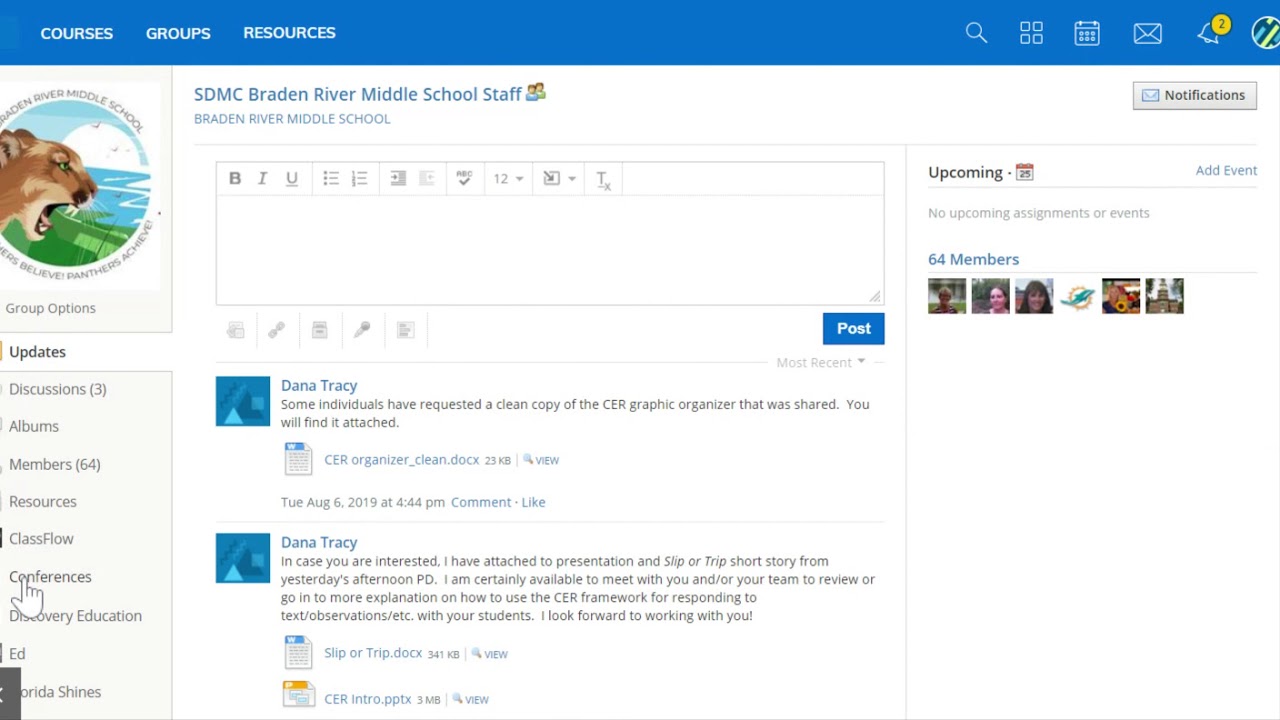Image resolution: width=1280 pixels, height=720 pixels.
Task: Open the COURSES menu
Action: pyautogui.click(x=76, y=33)
